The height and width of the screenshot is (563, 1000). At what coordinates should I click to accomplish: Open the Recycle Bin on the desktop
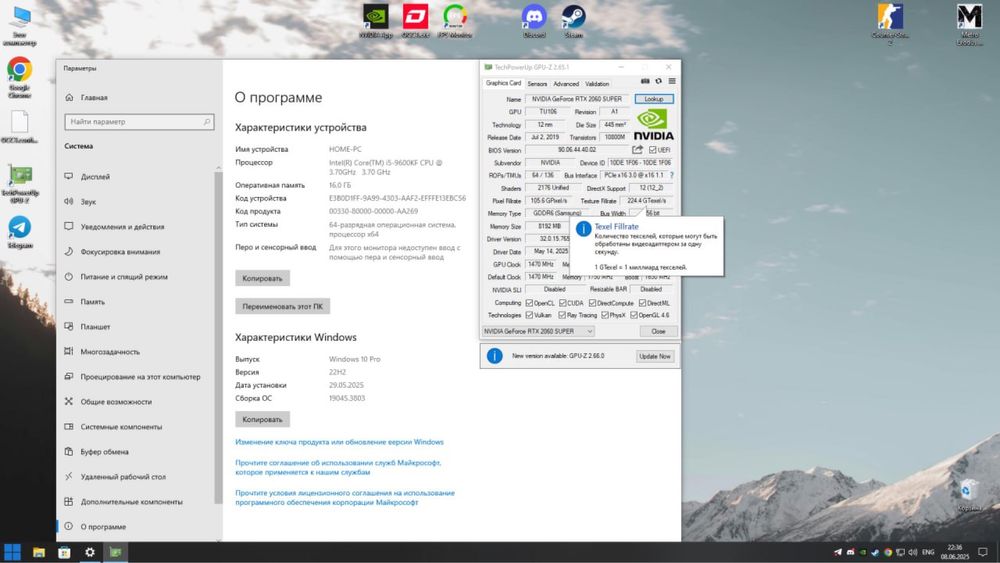[969, 496]
